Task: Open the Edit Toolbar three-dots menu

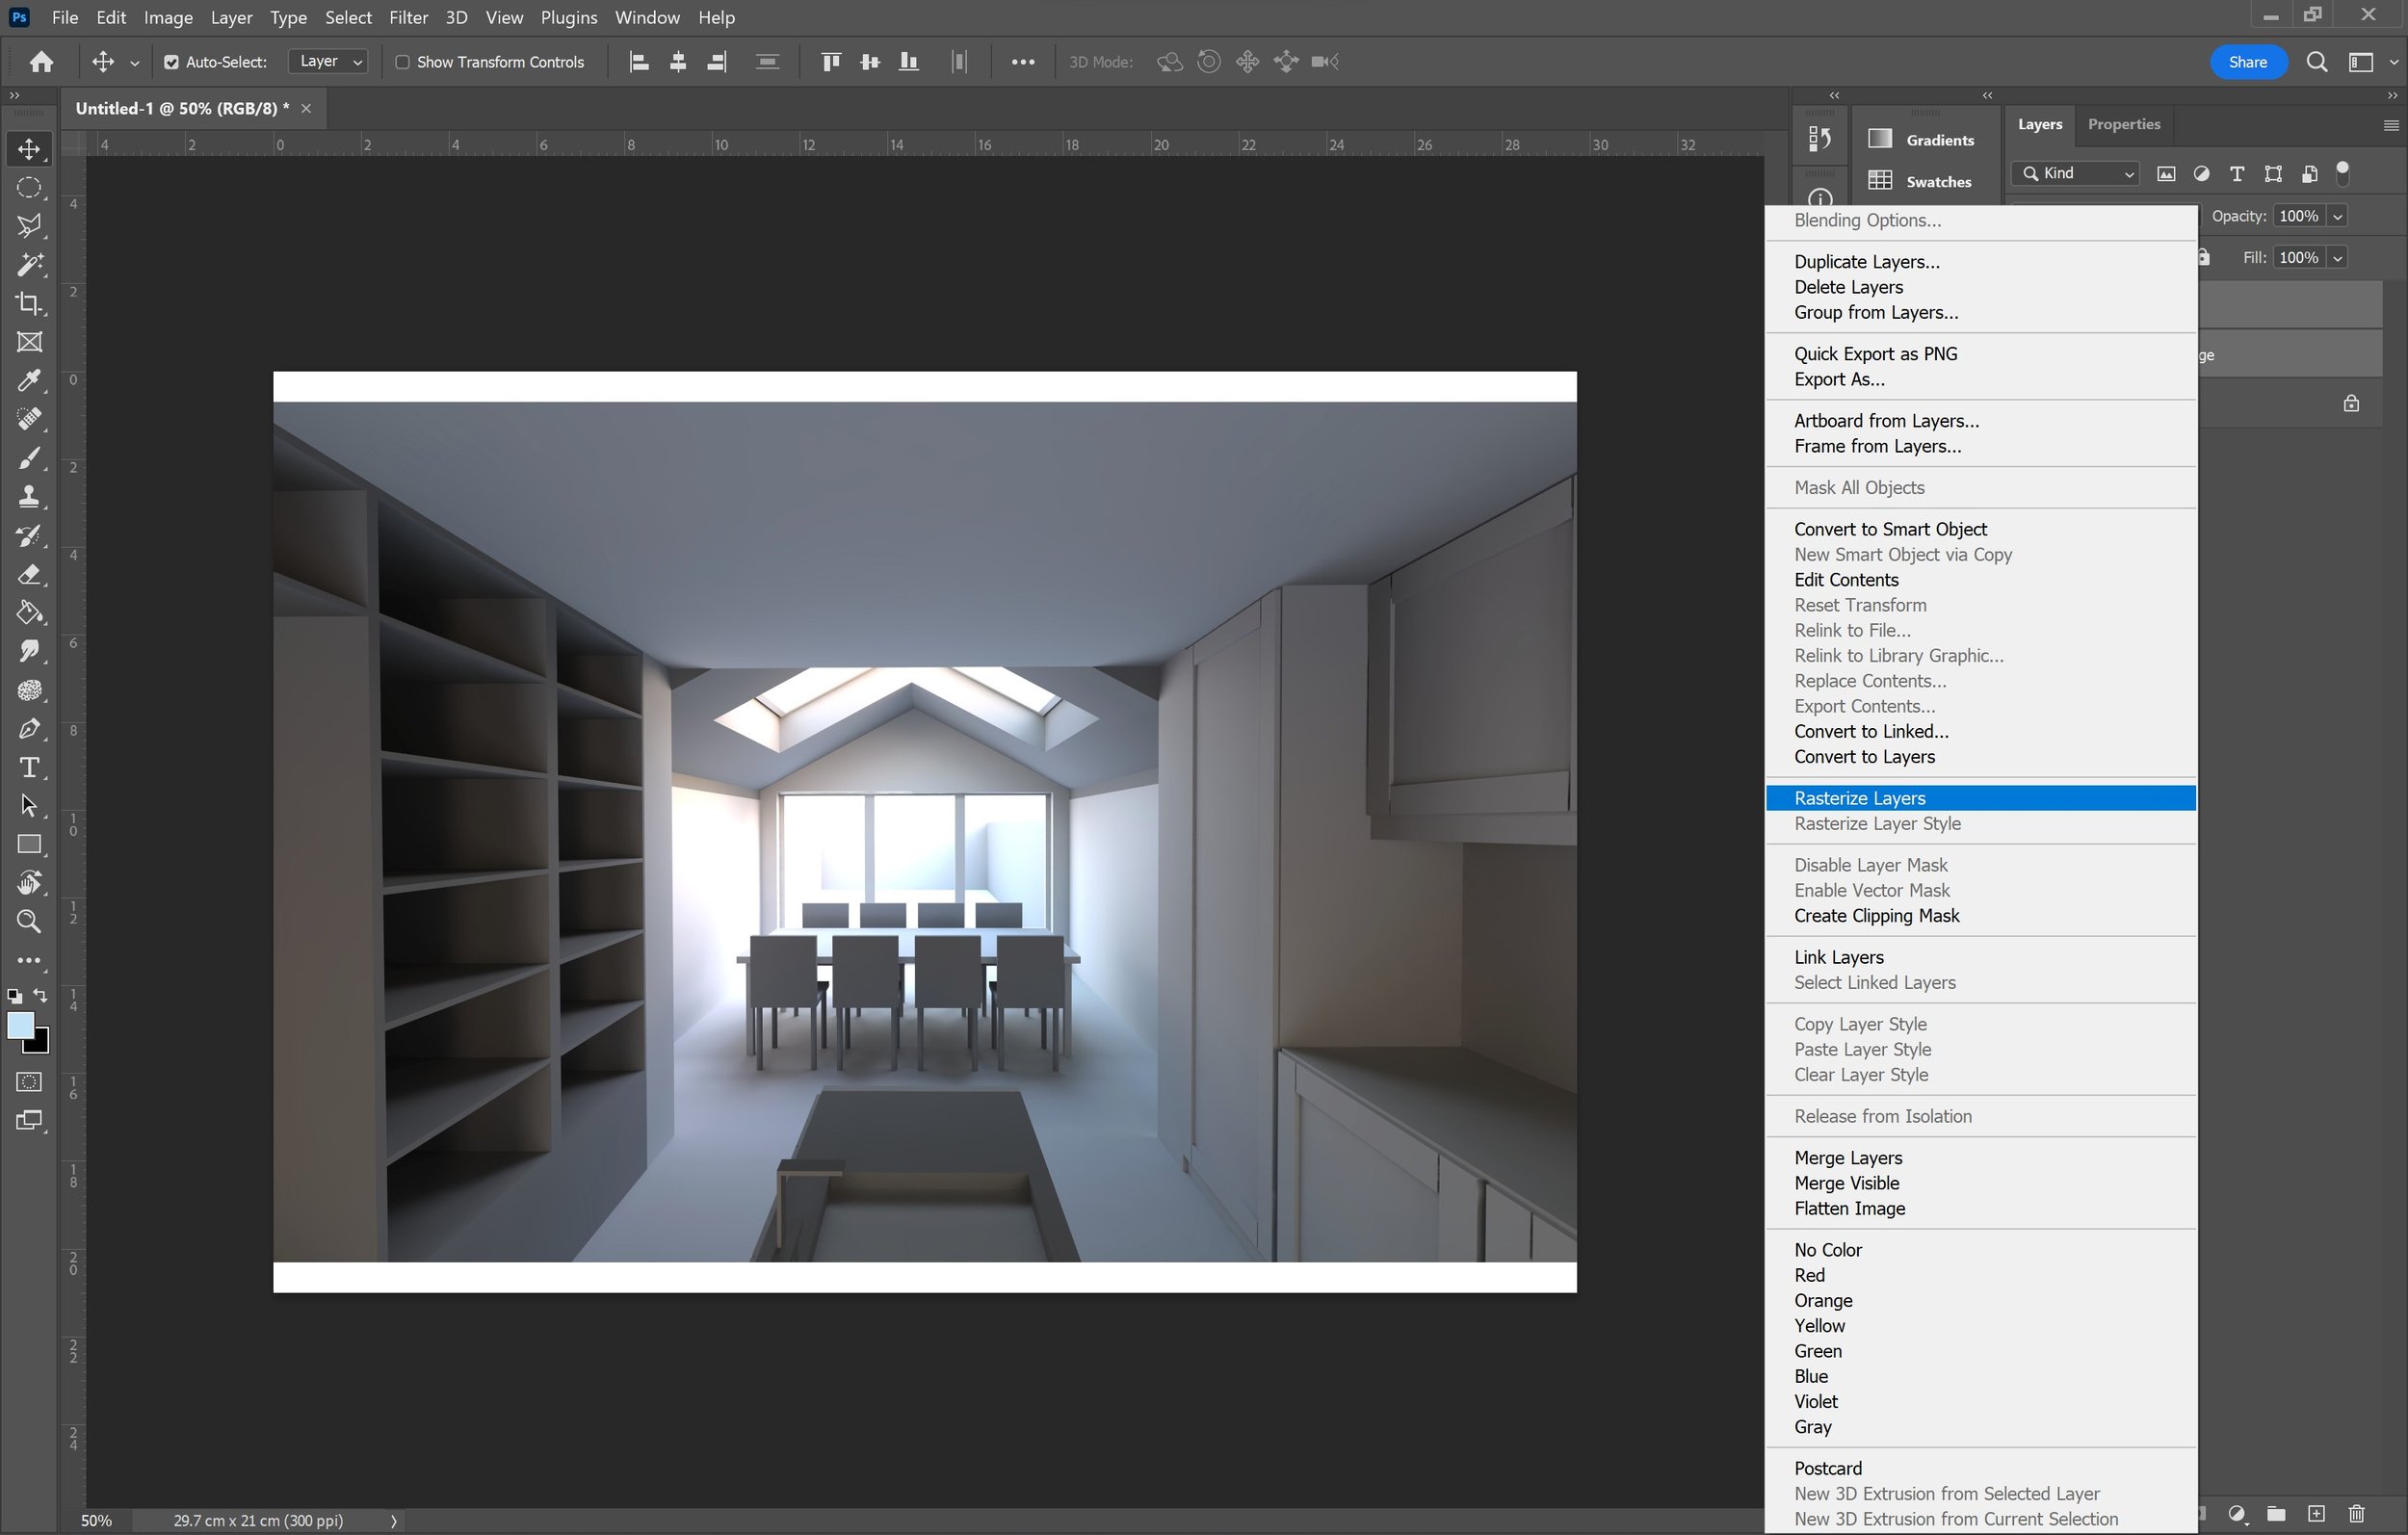Action: coord(29,960)
